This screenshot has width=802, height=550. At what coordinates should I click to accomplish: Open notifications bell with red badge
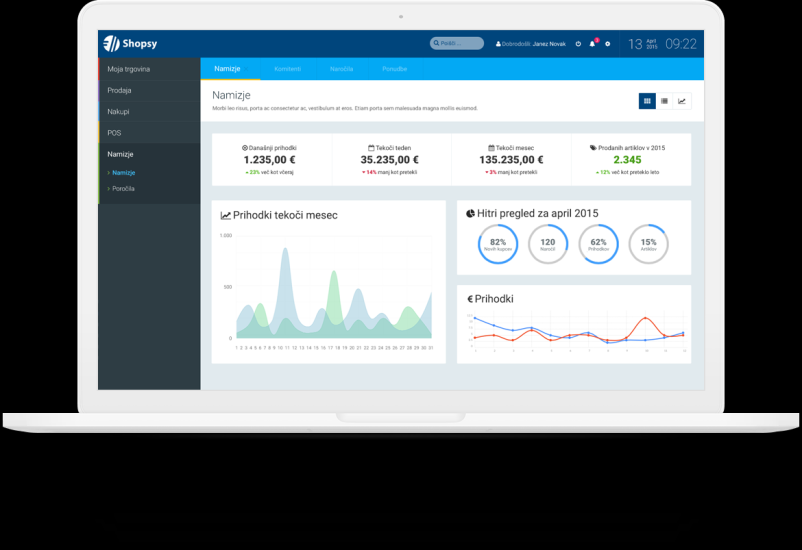click(592, 44)
